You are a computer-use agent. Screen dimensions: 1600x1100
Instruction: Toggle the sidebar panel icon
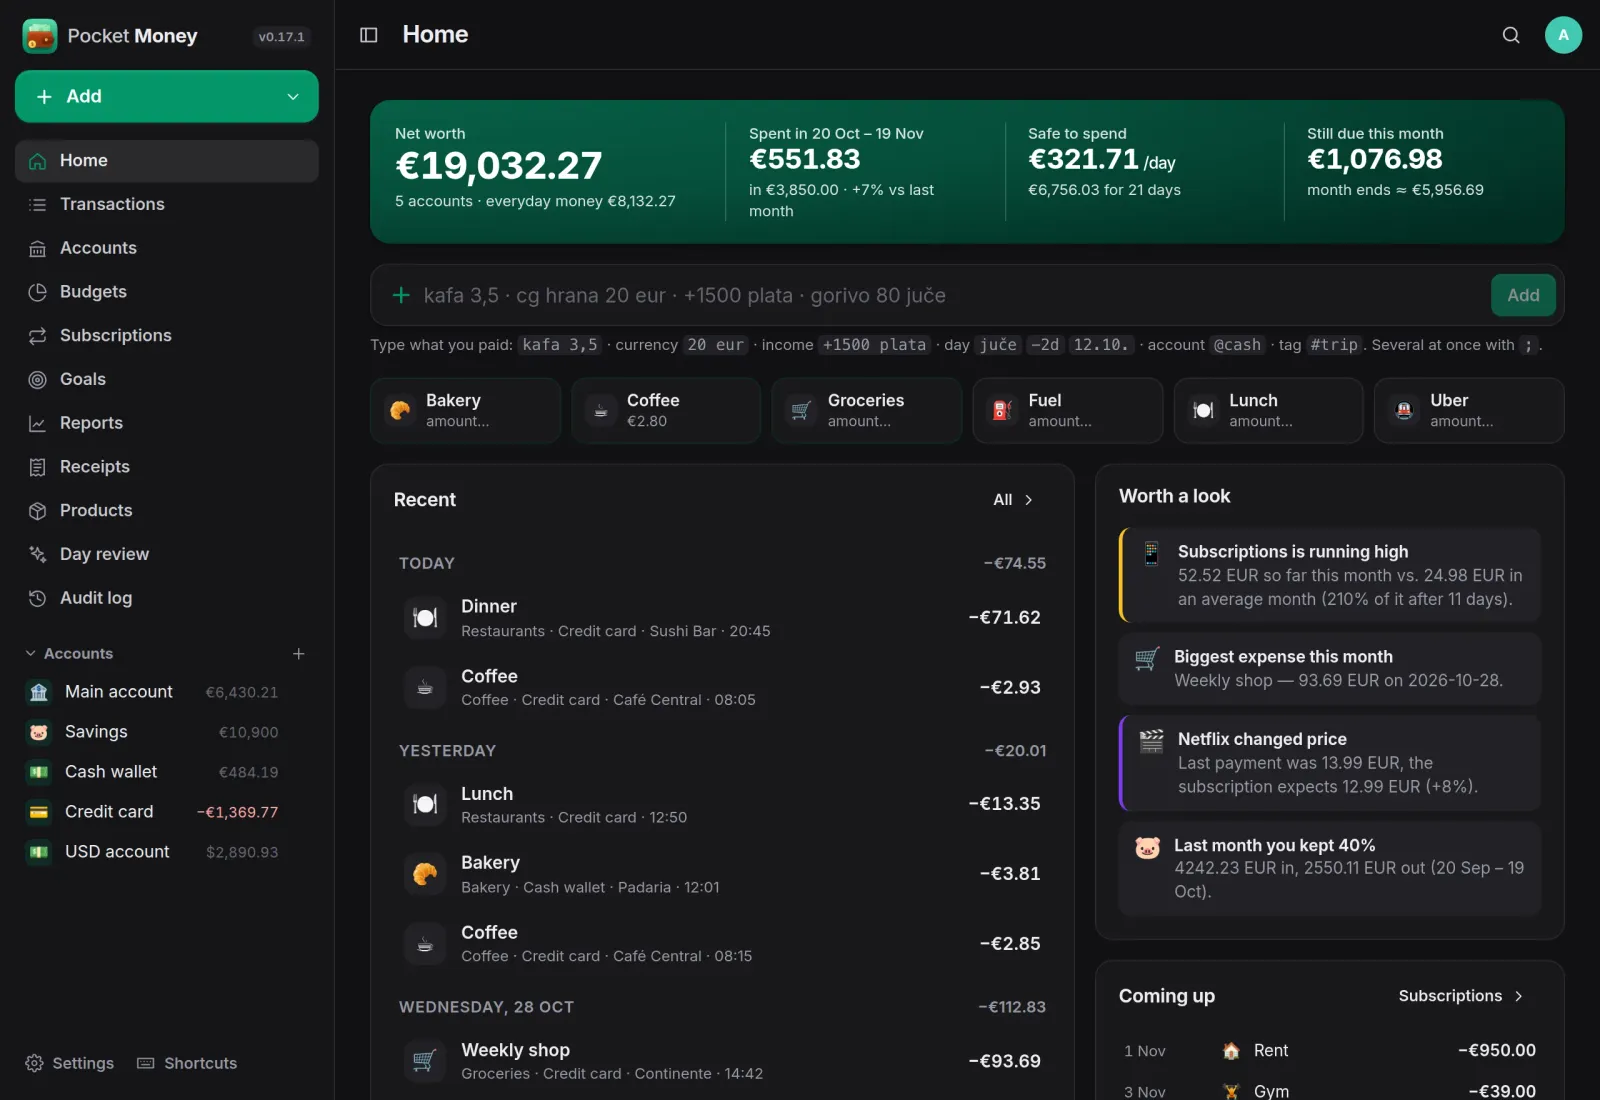[368, 35]
